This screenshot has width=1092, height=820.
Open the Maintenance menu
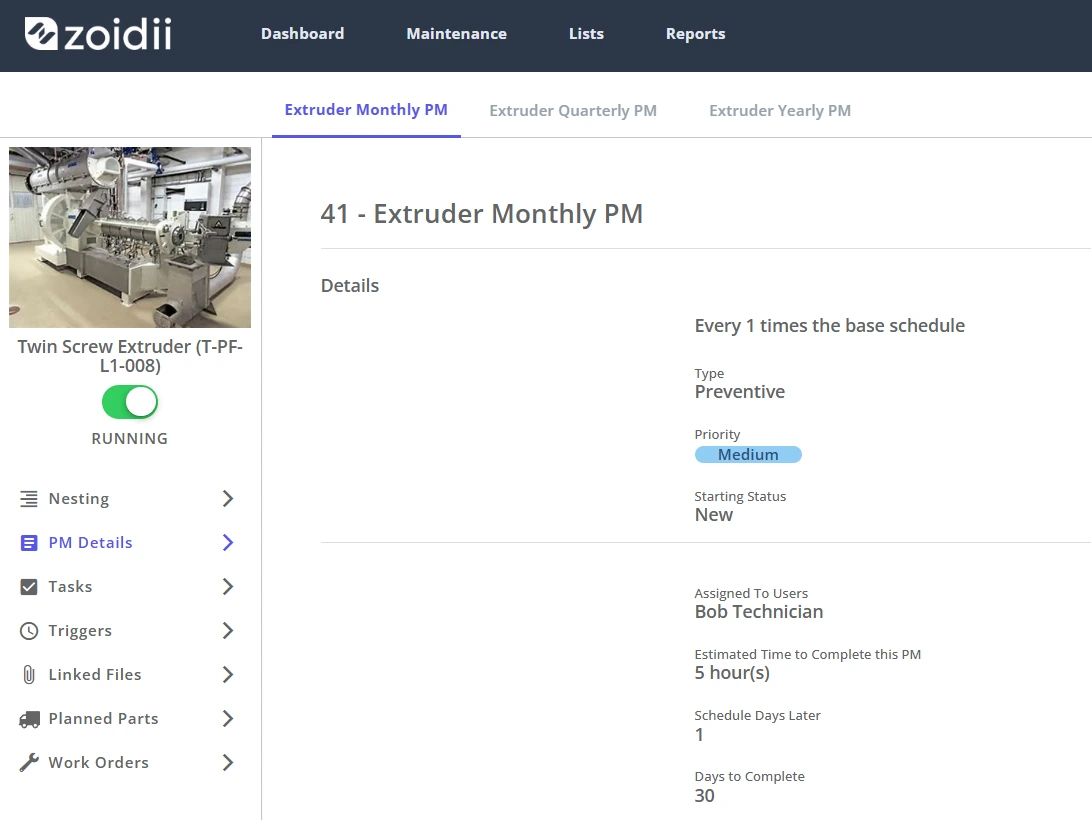tap(456, 33)
